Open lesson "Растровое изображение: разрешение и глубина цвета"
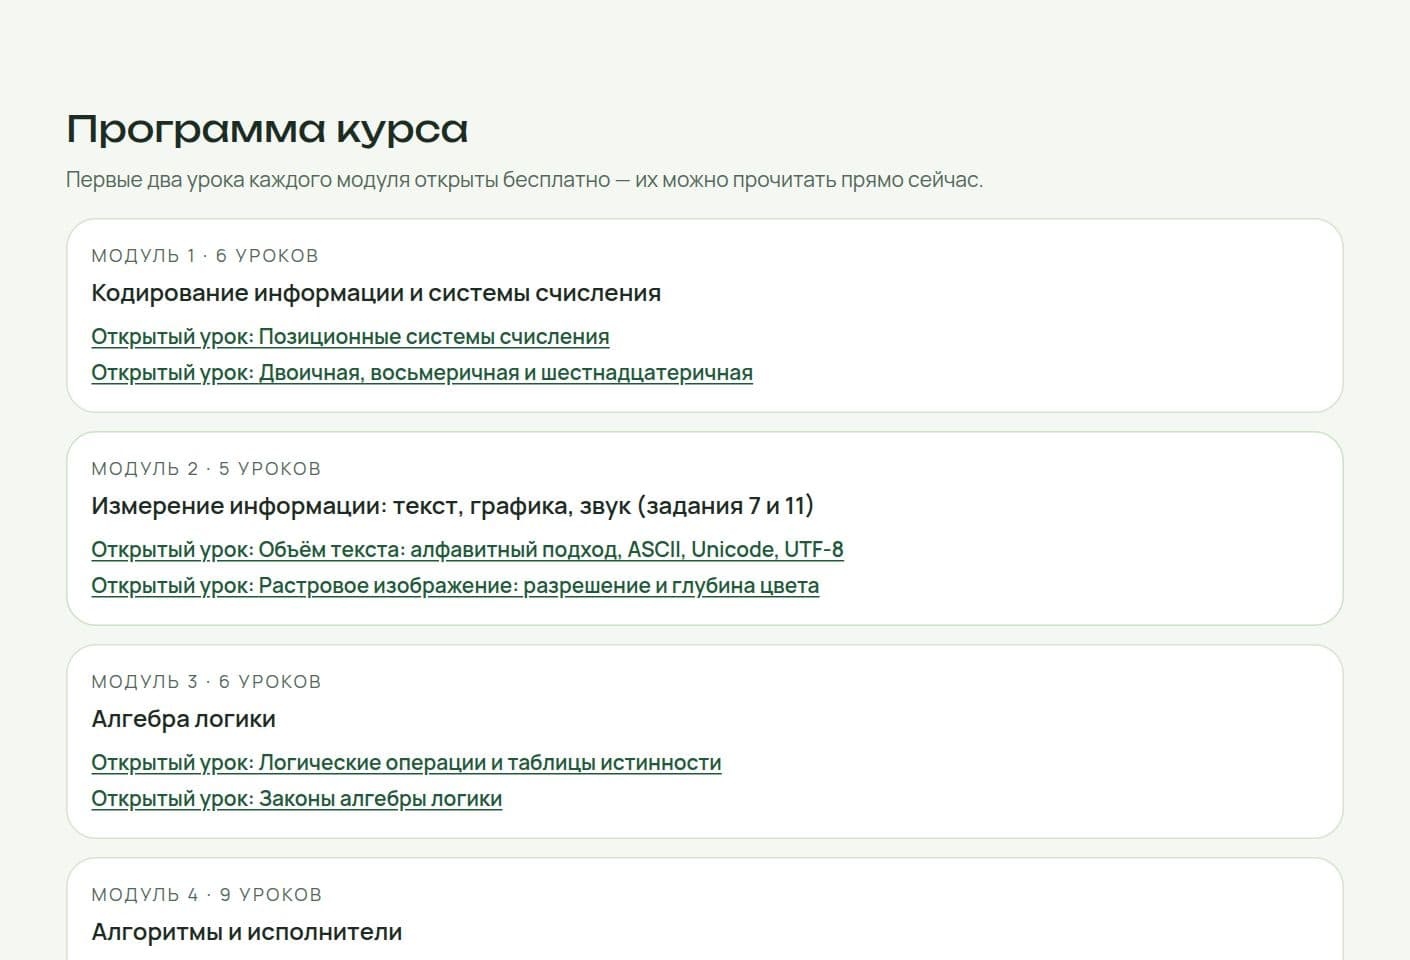This screenshot has height=960, width=1410. click(455, 586)
